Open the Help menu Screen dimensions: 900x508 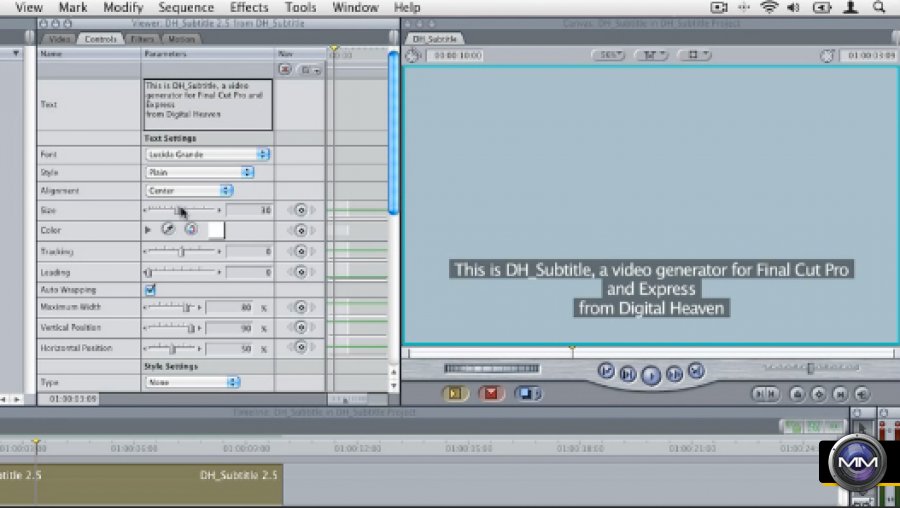click(407, 7)
